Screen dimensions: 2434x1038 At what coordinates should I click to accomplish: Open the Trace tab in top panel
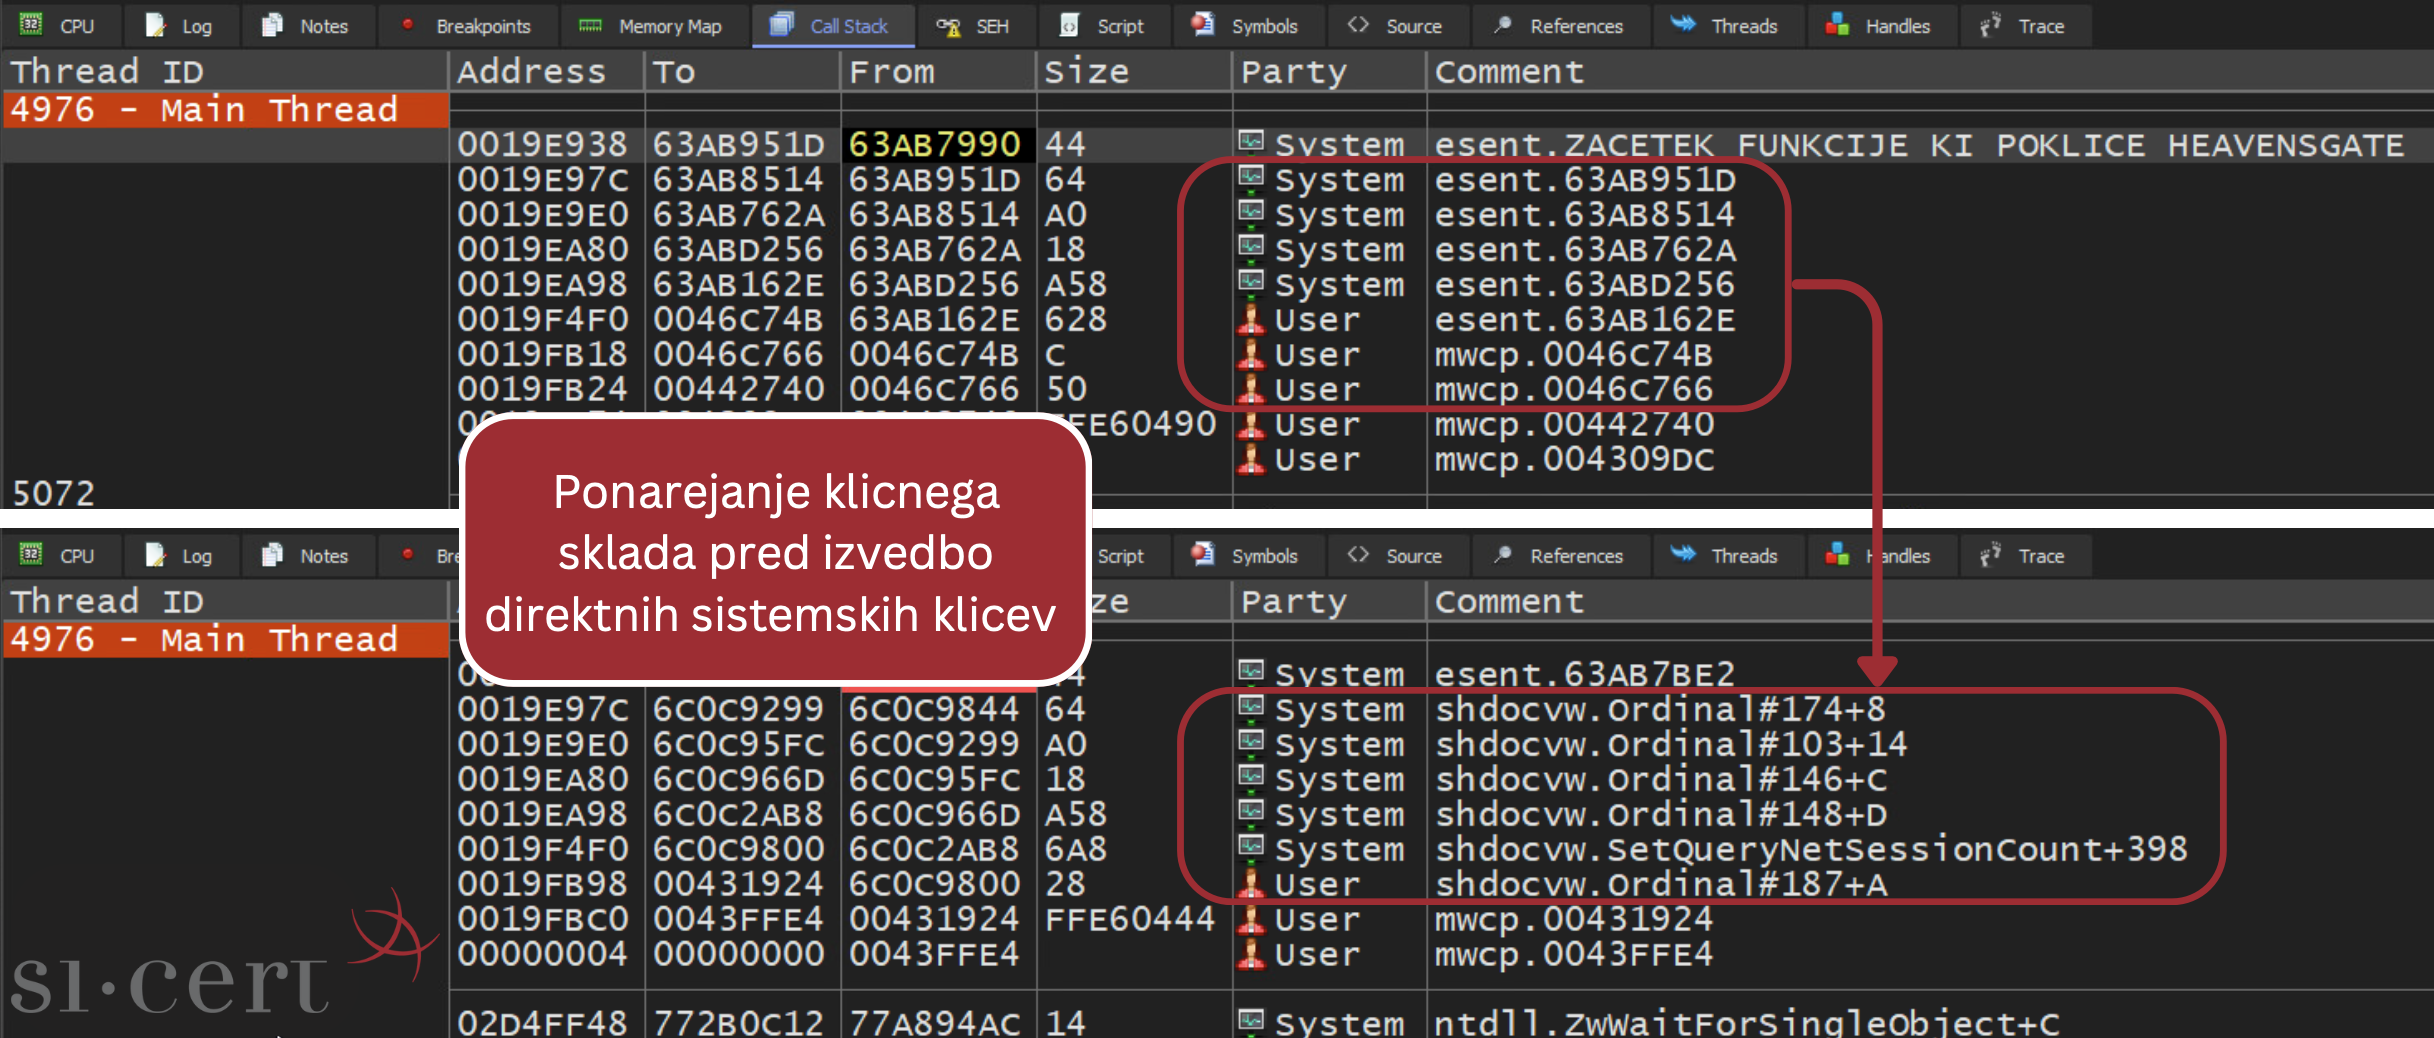pos(2022,26)
